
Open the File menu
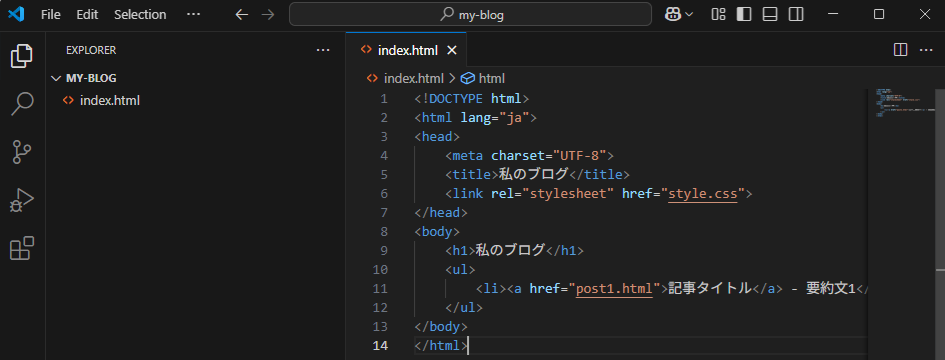51,14
